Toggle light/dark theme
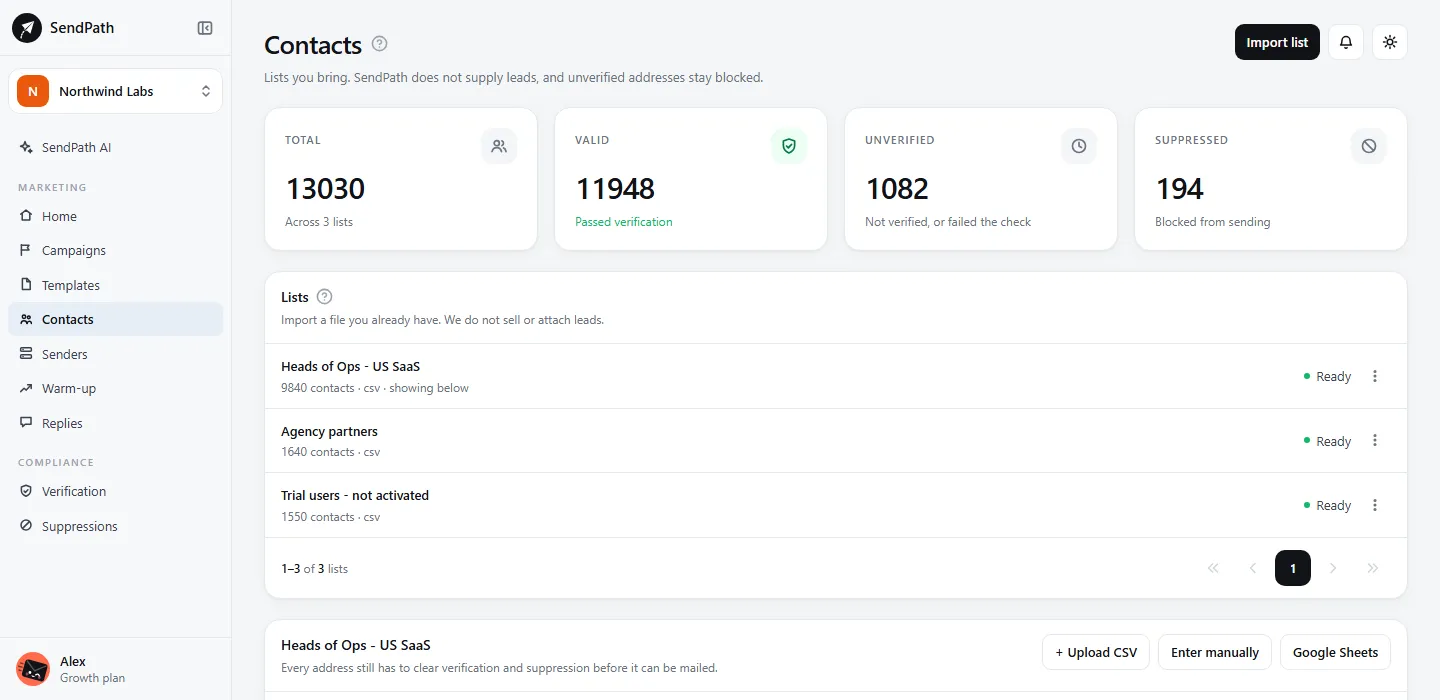This screenshot has width=1440, height=700. 1390,42
